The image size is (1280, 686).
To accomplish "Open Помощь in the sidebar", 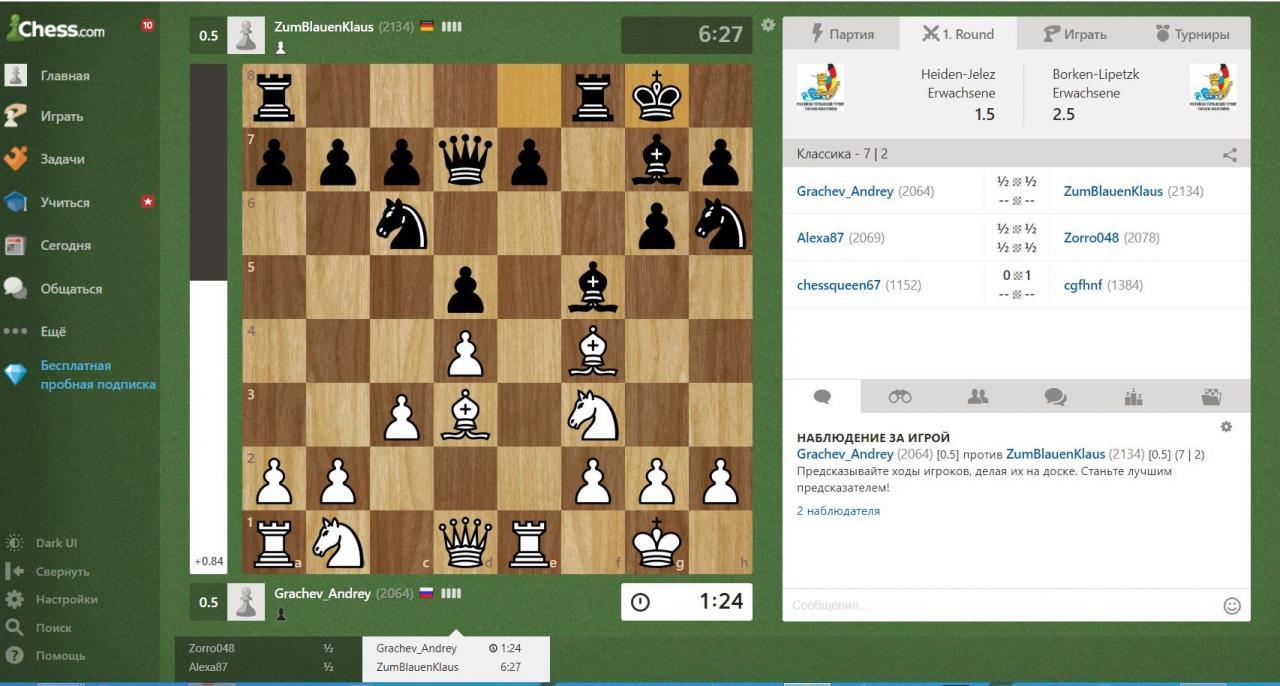I will [x=46, y=655].
